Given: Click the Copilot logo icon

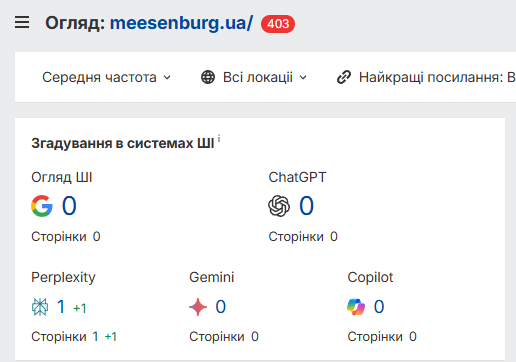Looking at the screenshot, I should [356, 307].
